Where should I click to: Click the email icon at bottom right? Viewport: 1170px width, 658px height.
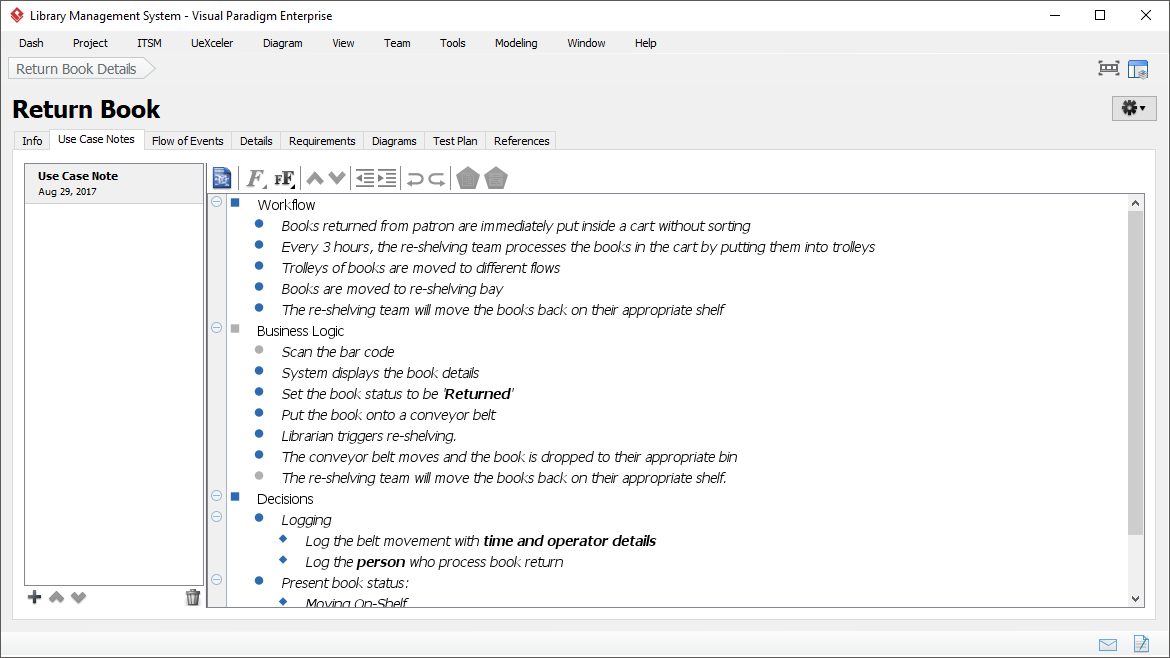point(1107,645)
